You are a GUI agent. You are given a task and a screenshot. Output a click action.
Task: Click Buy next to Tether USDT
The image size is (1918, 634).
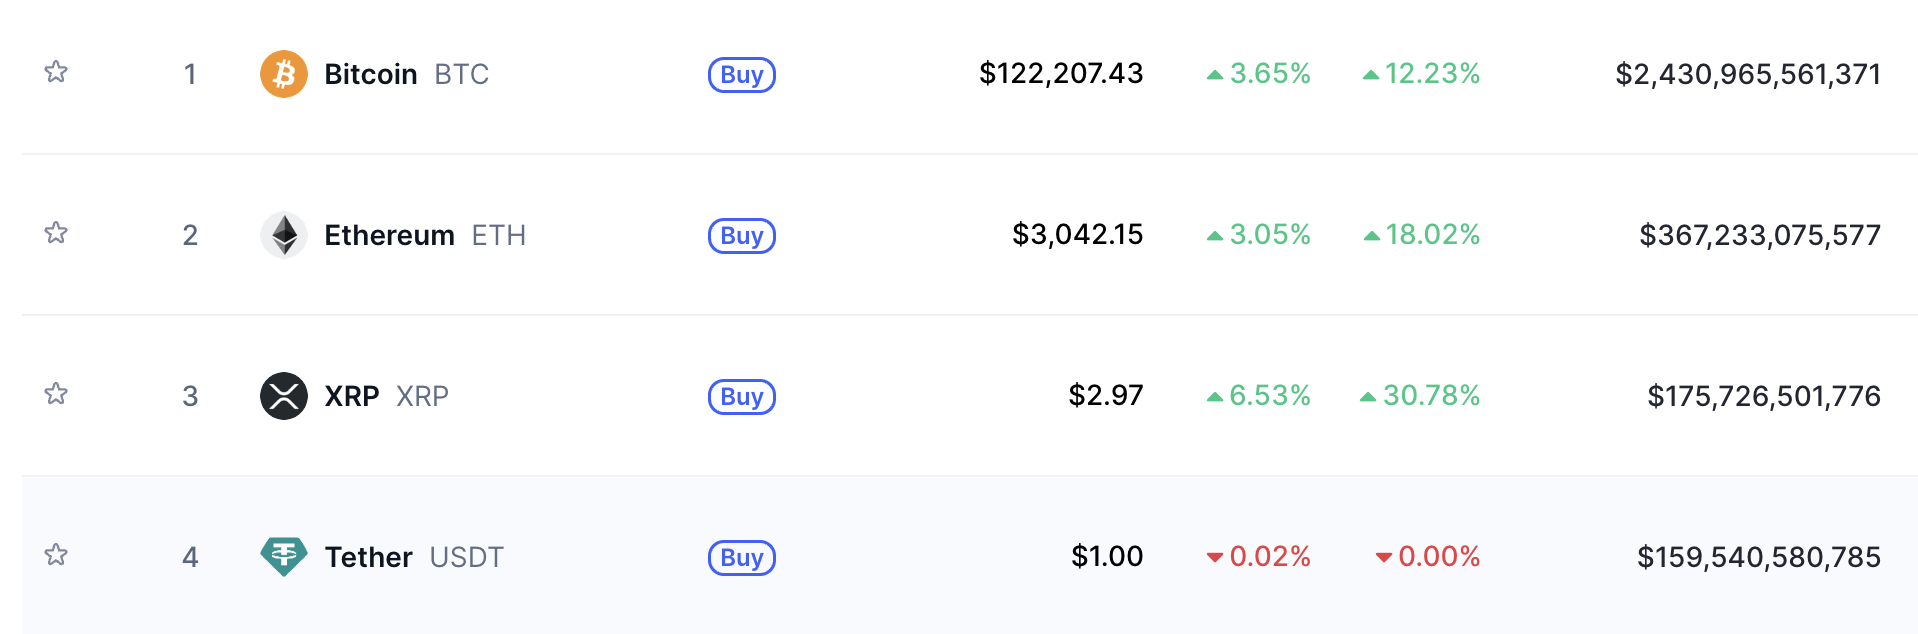tap(742, 558)
